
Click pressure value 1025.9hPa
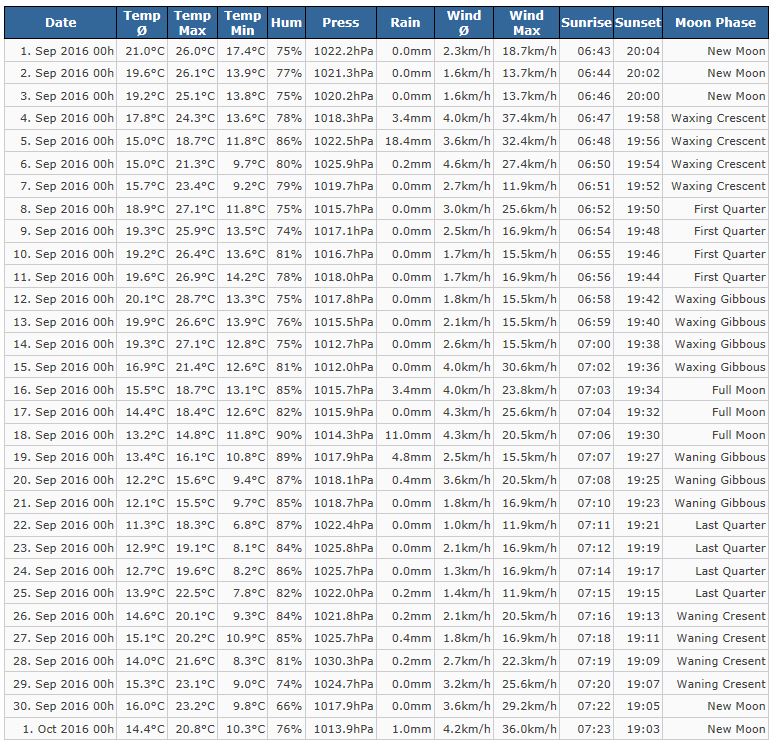(x=343, y=164)
